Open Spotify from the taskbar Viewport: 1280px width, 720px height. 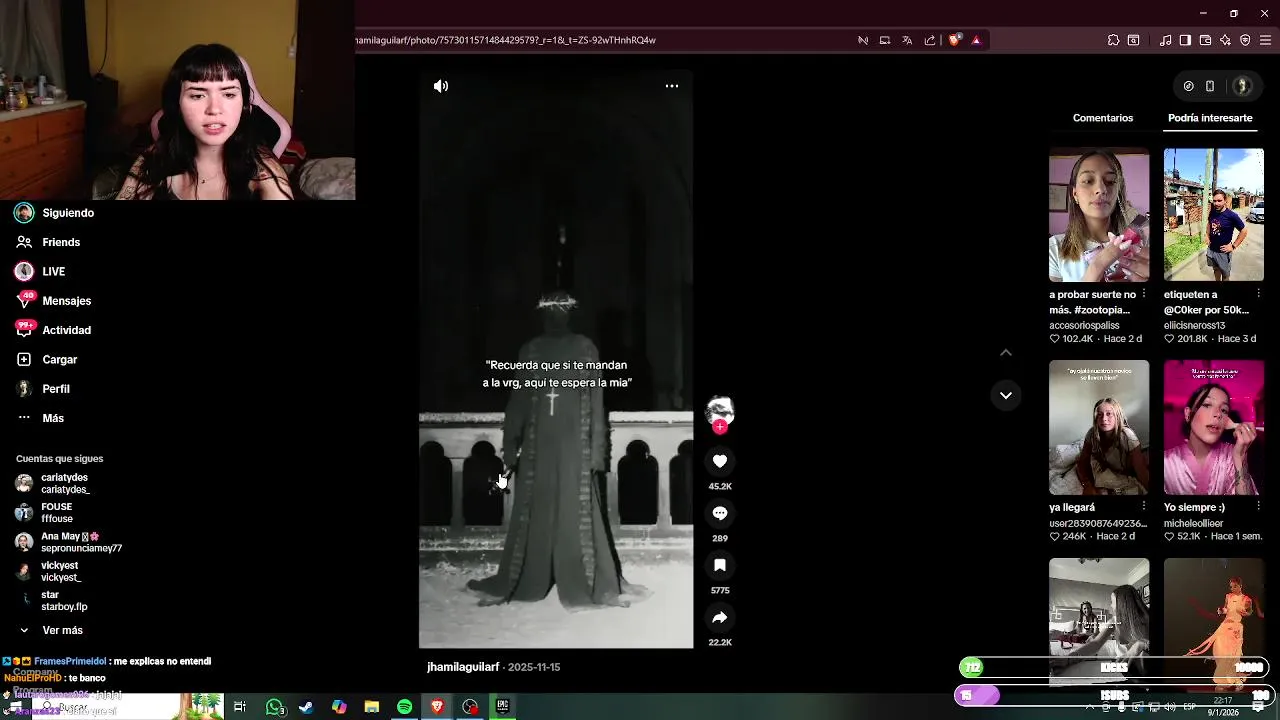(x=404, y=707)
